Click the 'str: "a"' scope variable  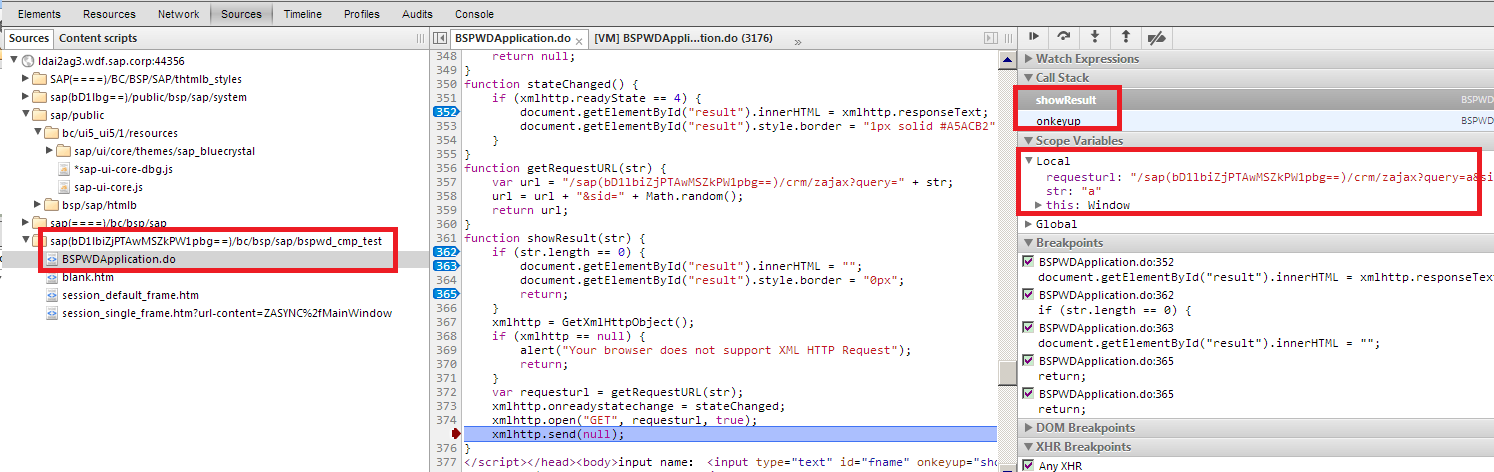coord(1072,190)
